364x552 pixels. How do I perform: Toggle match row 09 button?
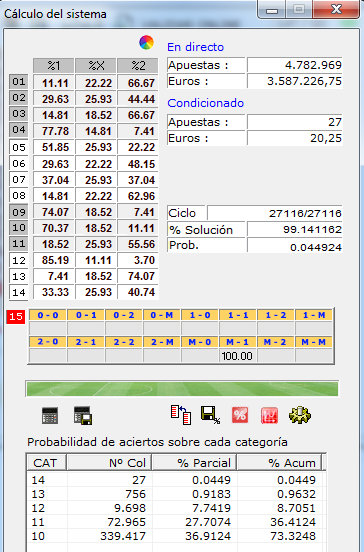19,212
